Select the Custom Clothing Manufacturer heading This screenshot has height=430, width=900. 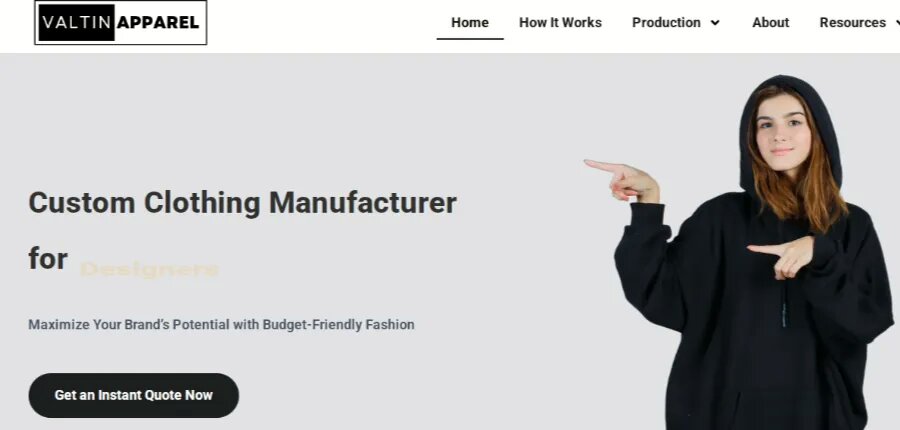coord(242,203)
